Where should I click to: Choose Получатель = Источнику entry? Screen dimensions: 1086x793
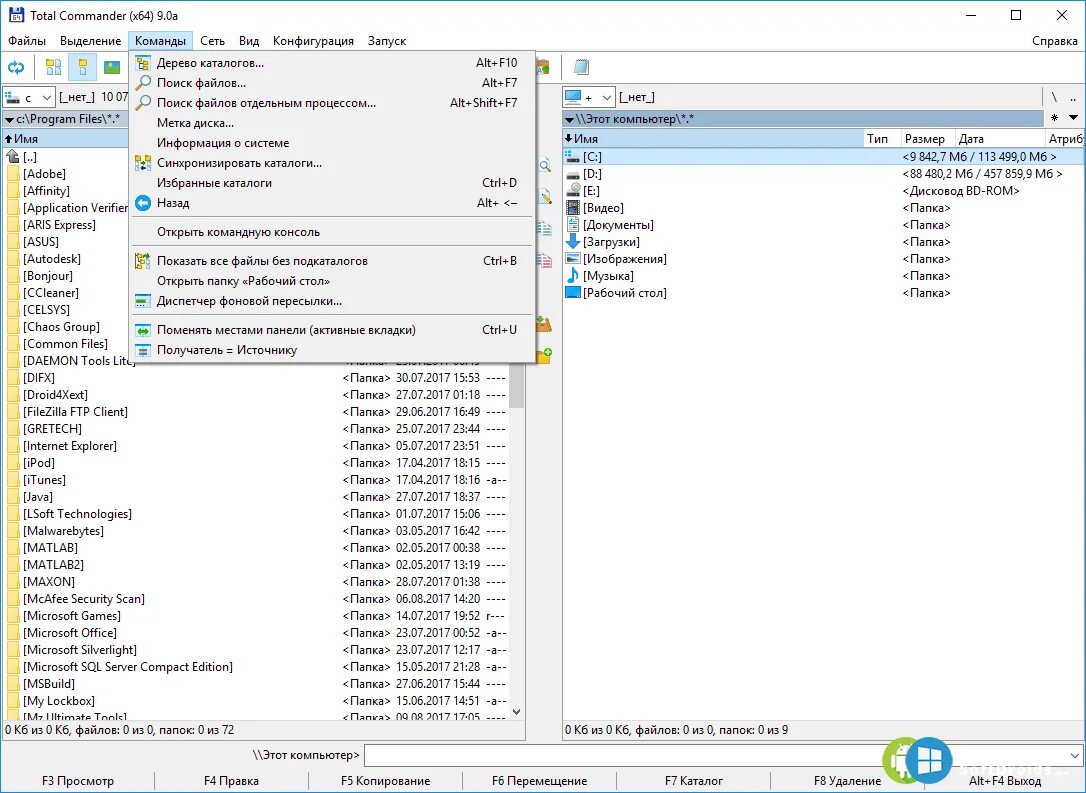[332, 350]
